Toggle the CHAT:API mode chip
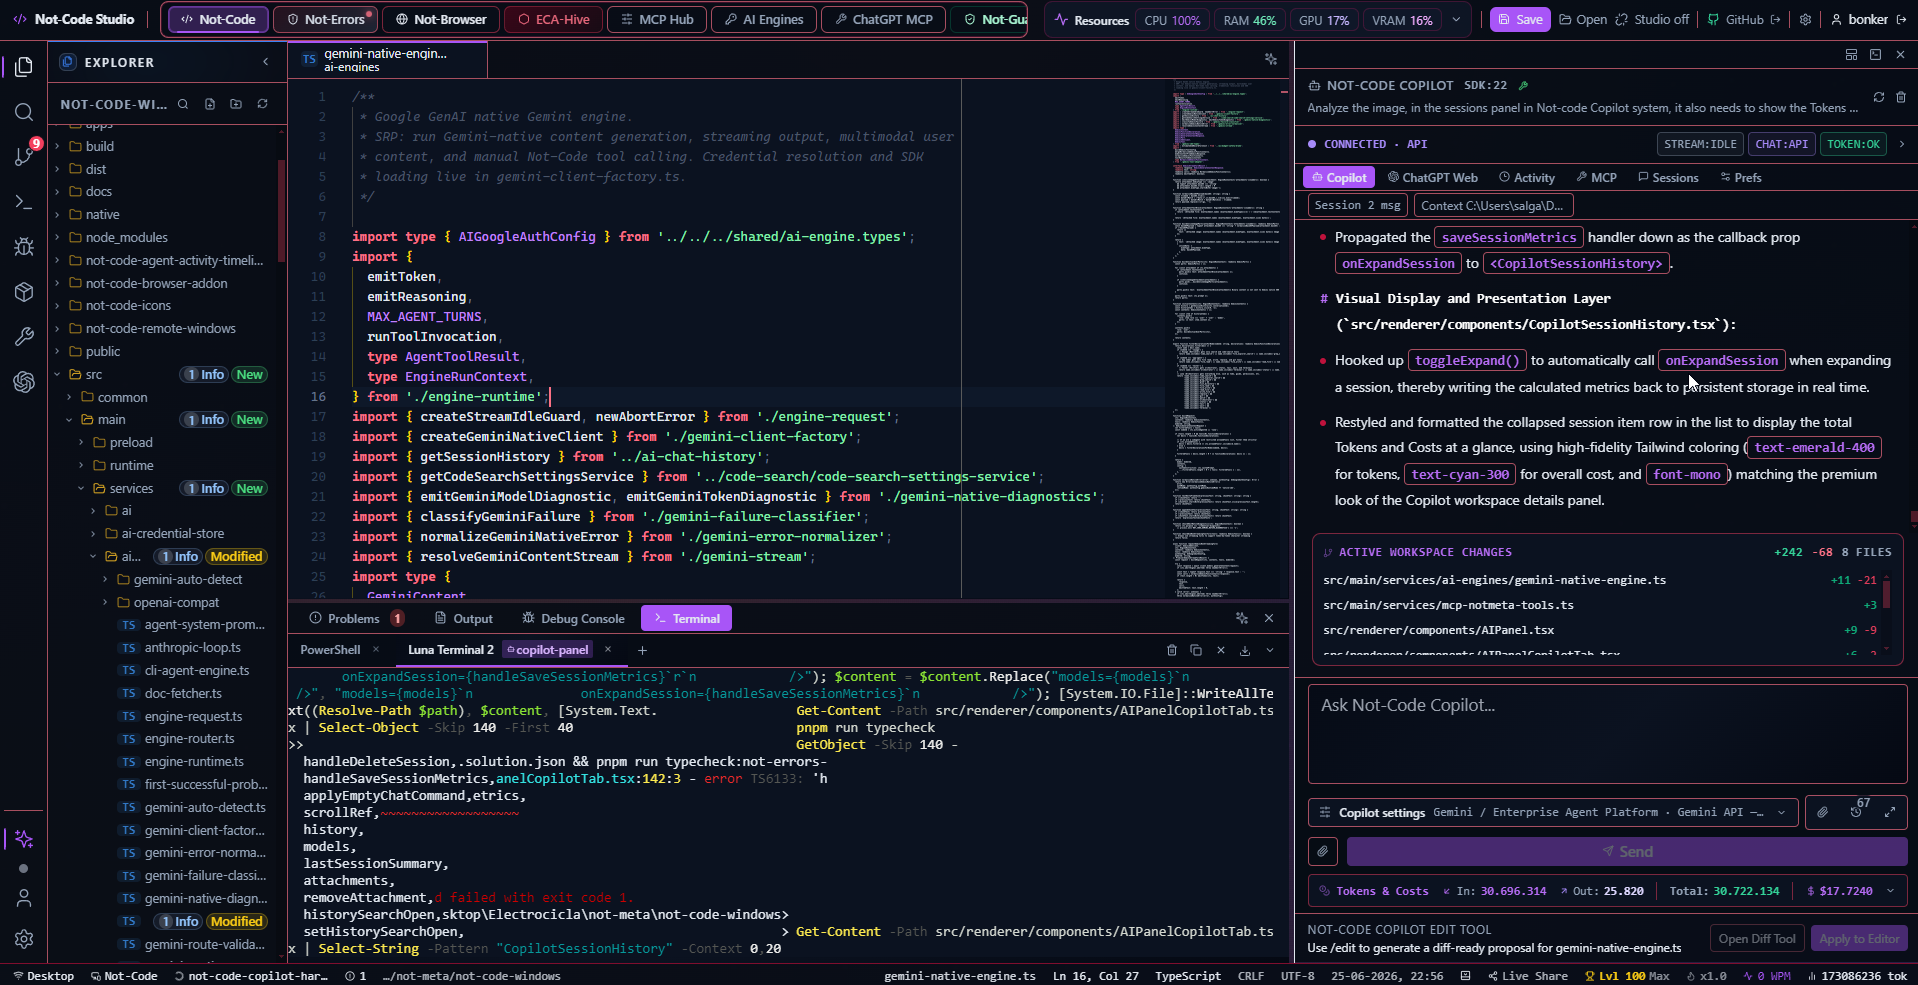1918x985 pixels. point(1782,144)
